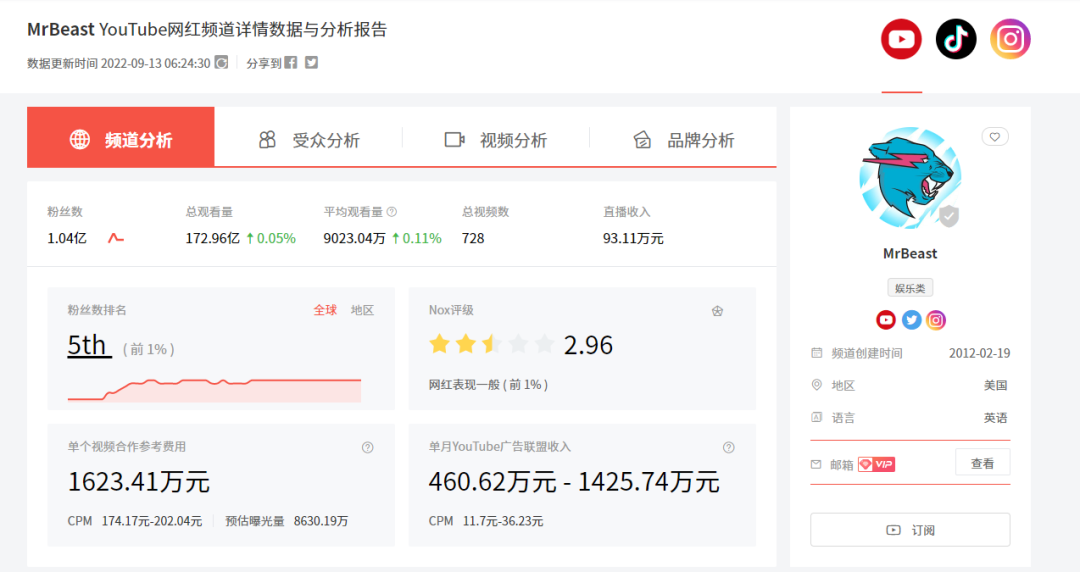Open MrBeast's Twitter link under the profile

pos(911,320)
